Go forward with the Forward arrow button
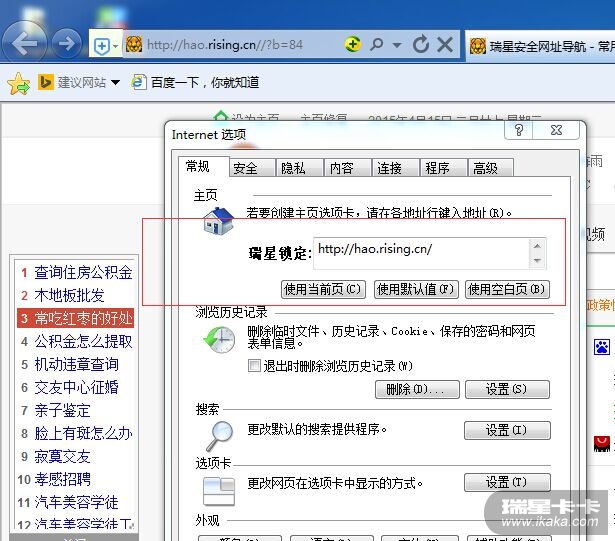Screen dimensions: 615x541 (67, 43)
